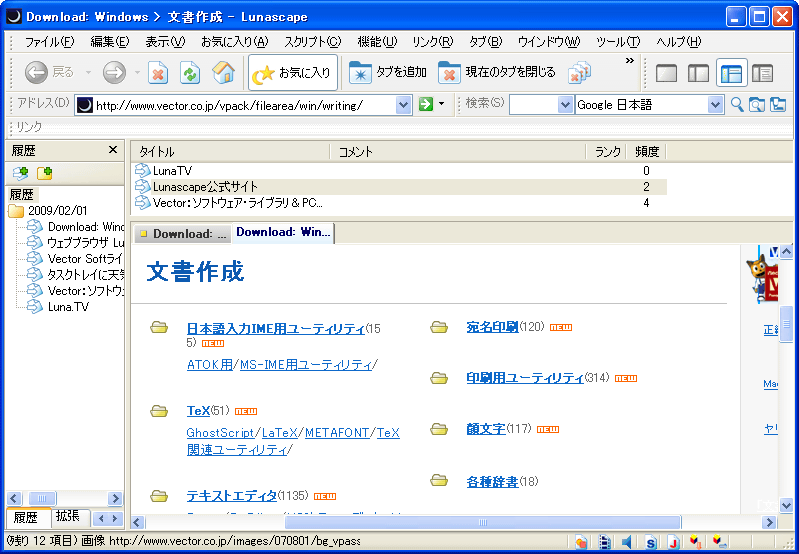Screen dimensions: 799x554
Task: Click the Forward arrow button
Action: click(x=114, y=73)
